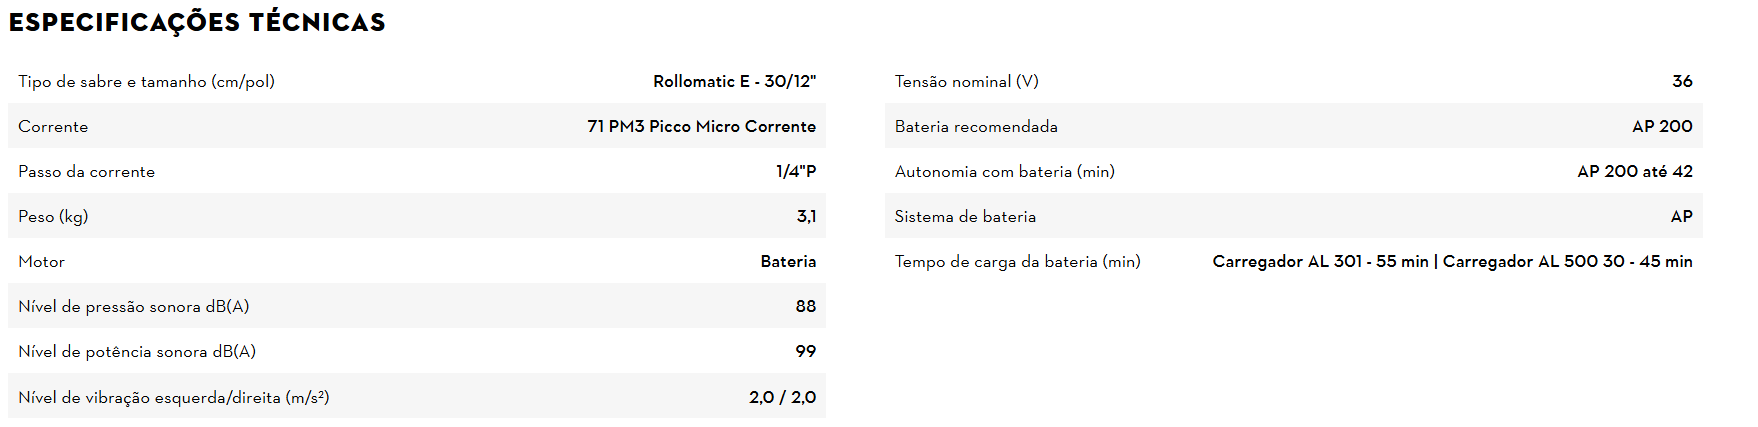Select the 71 PM3 Picco Micro Corrente value
This screenshot has width=1758, height=427.
701,126
